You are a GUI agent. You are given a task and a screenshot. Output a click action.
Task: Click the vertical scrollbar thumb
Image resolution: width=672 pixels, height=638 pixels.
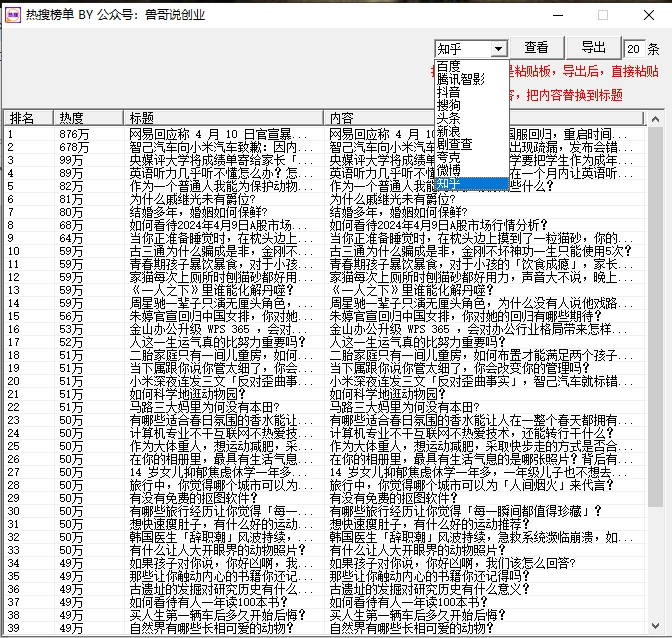(x=655, y=317)
